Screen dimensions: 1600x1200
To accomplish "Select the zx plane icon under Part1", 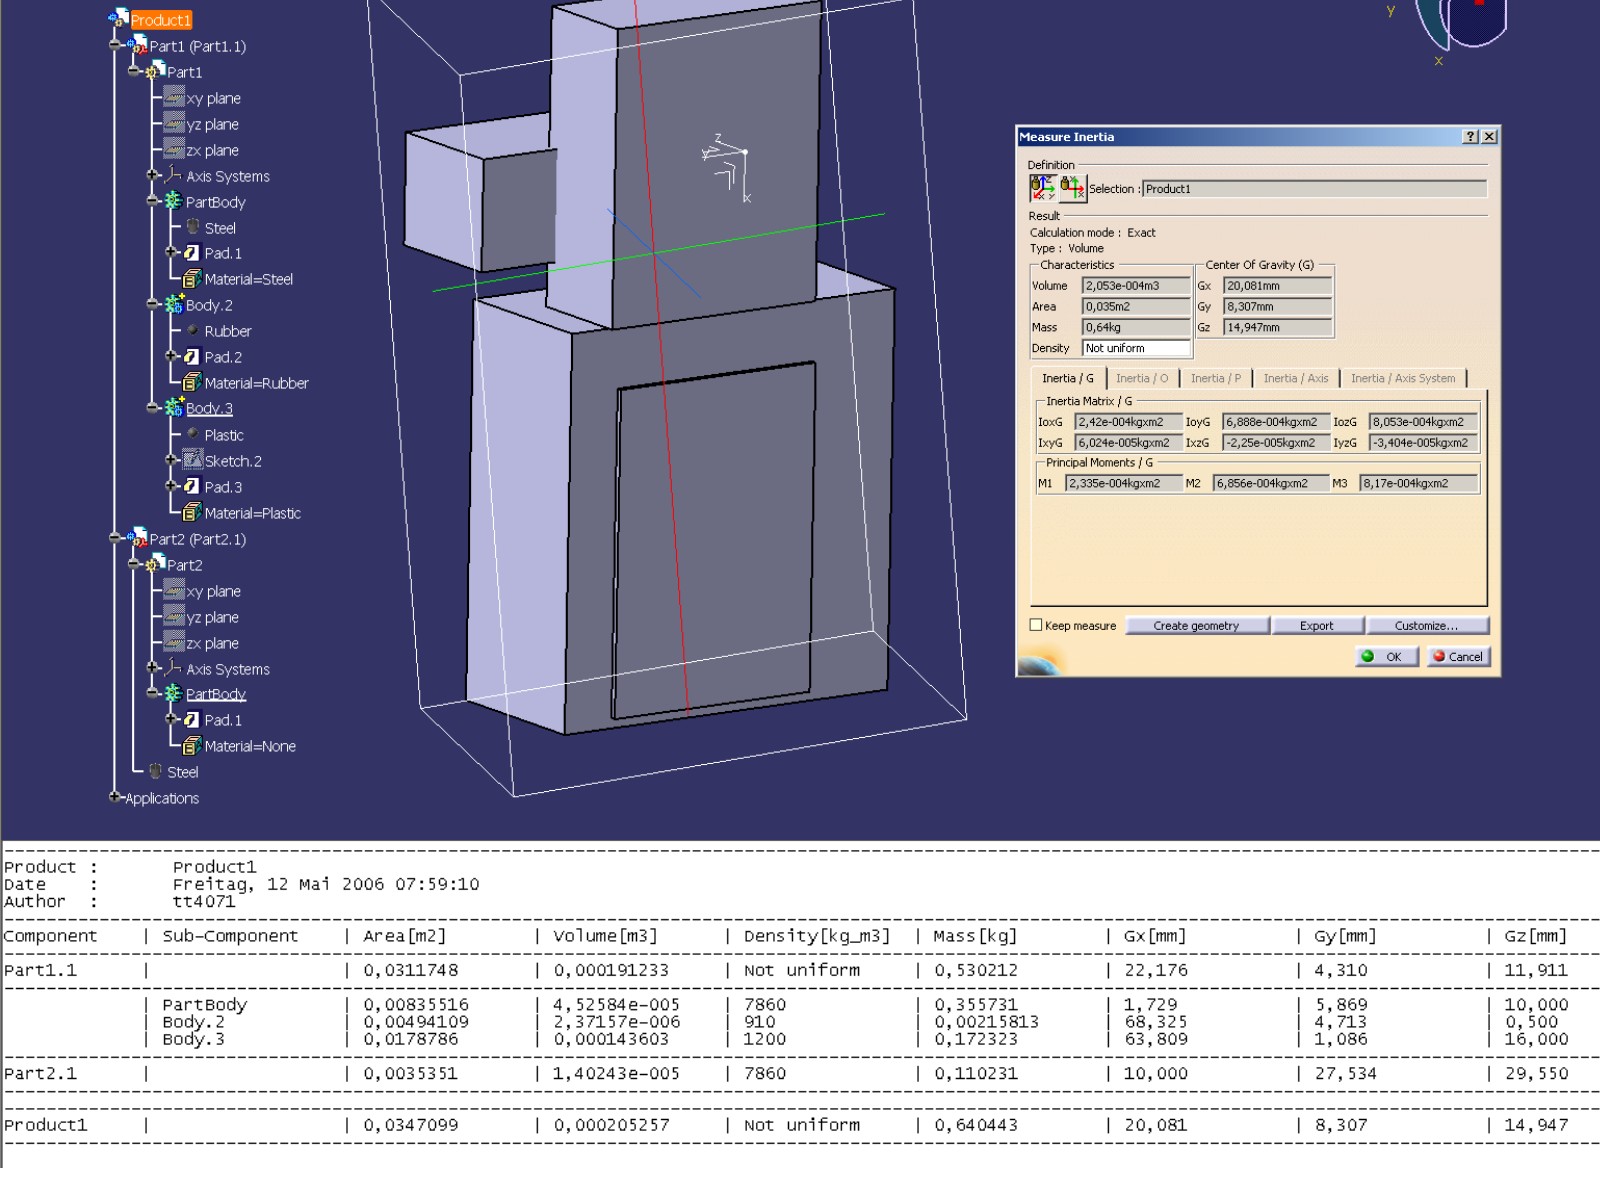I will tap(174, 149).
